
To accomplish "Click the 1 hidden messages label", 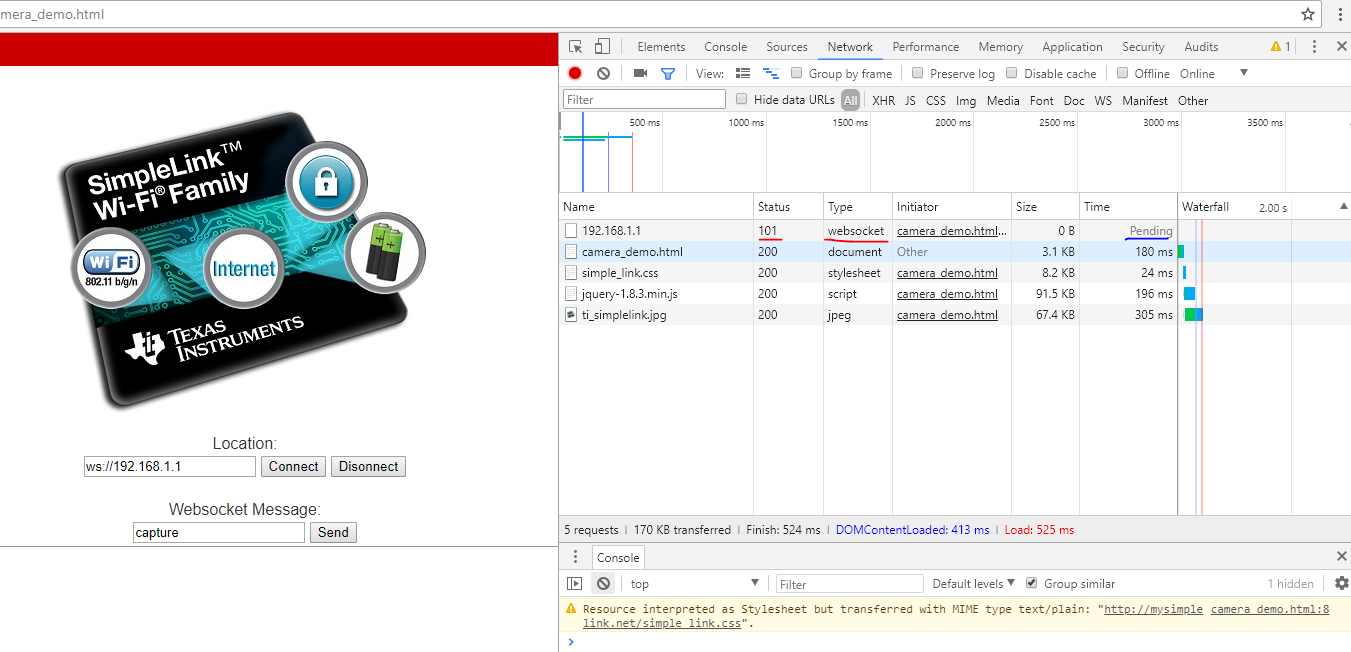I will coord(1291,584).
